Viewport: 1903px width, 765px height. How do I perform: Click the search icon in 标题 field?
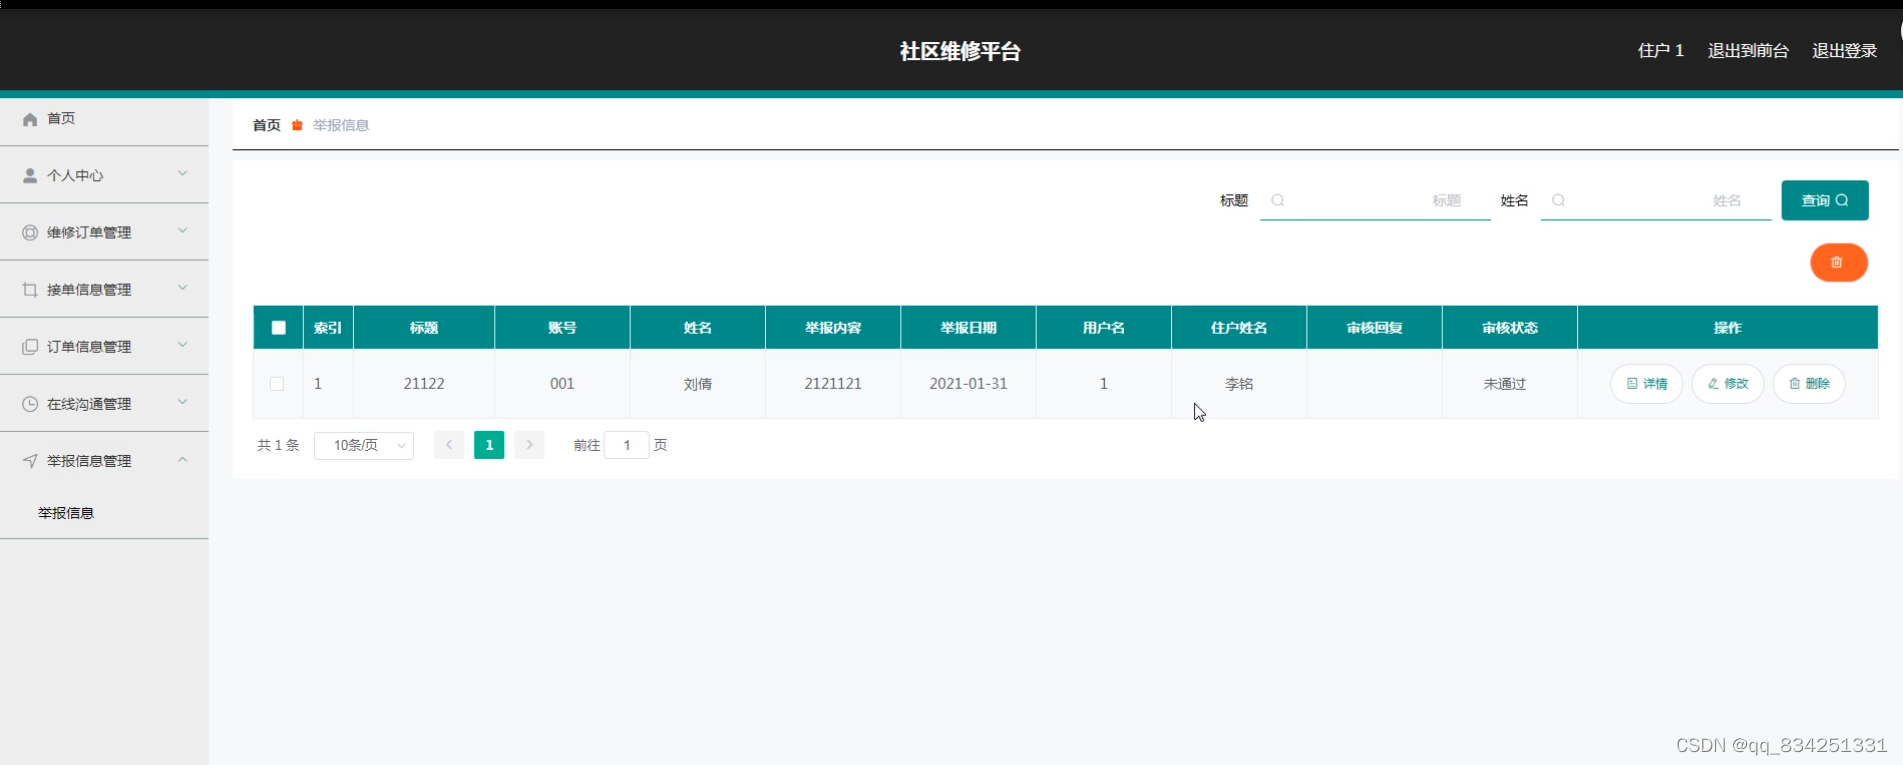1277,200
